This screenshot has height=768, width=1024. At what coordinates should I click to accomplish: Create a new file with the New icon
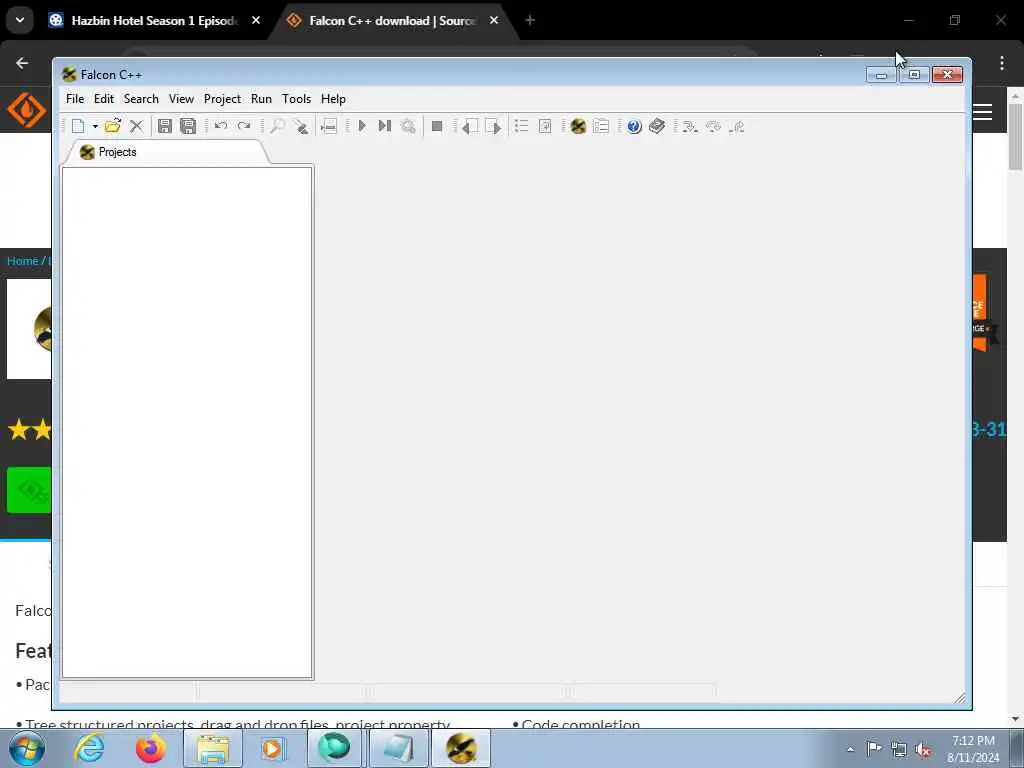(78, 126)
